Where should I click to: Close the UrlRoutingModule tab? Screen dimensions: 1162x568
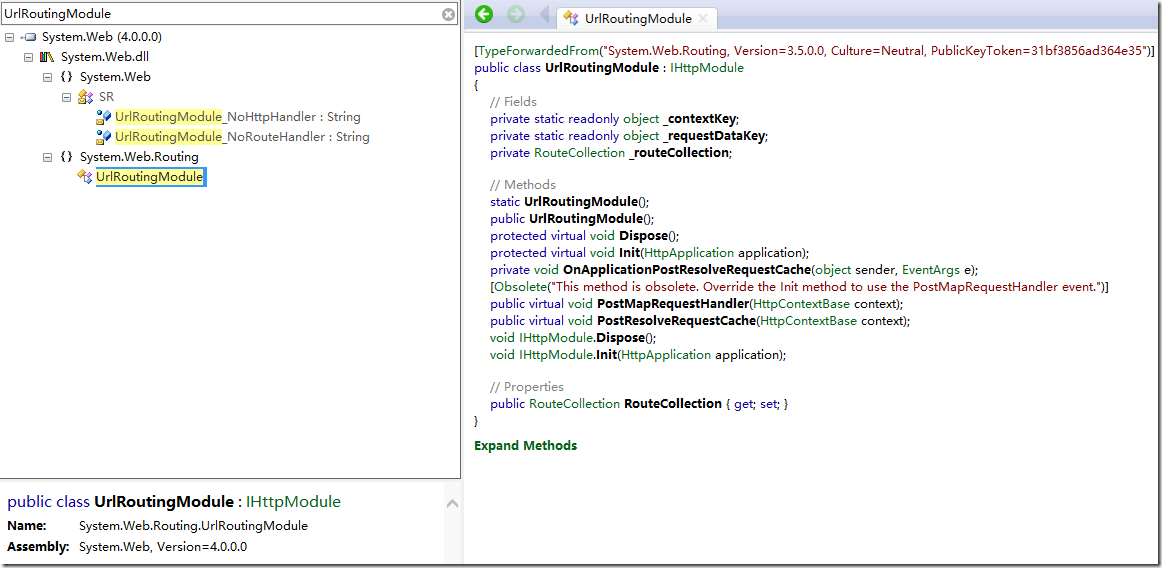[x=703, y=18]
